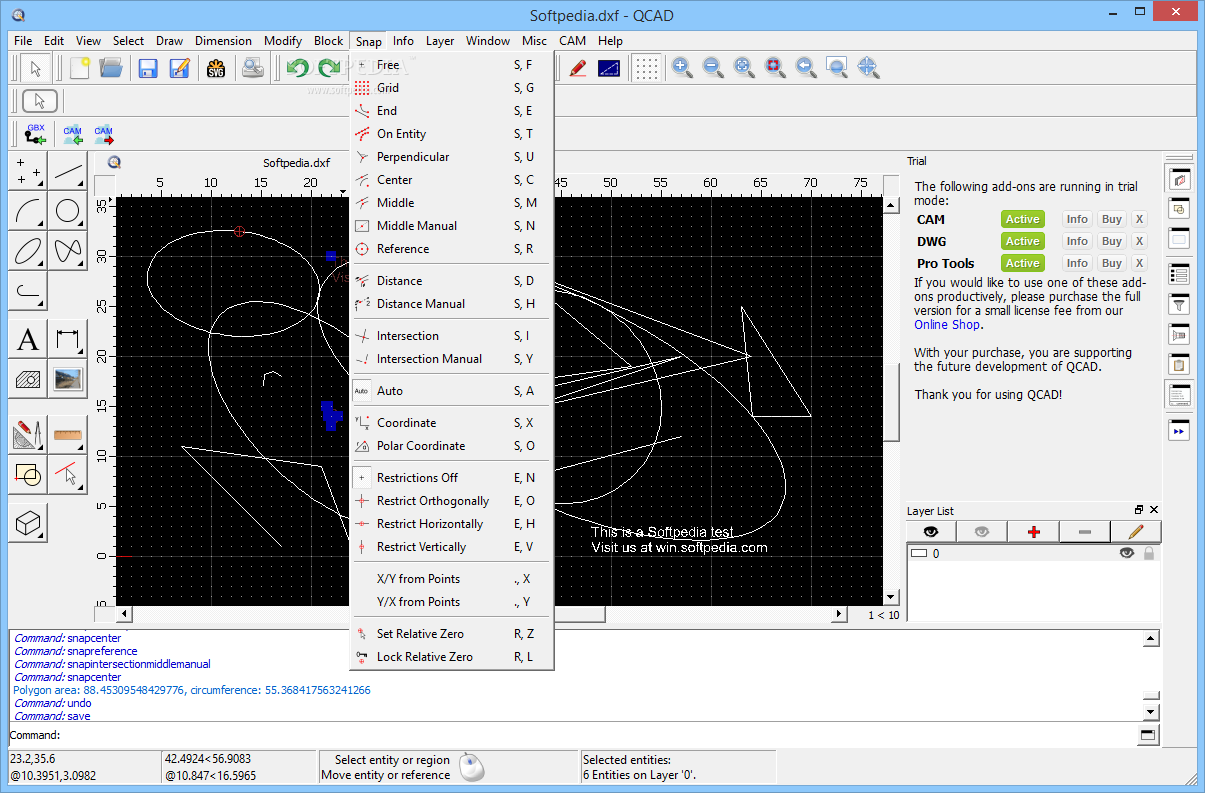Image resolution: width=1205 pixels, height=793 pixels.
Task: Insert a bitmap image tool
Action: 68,380
